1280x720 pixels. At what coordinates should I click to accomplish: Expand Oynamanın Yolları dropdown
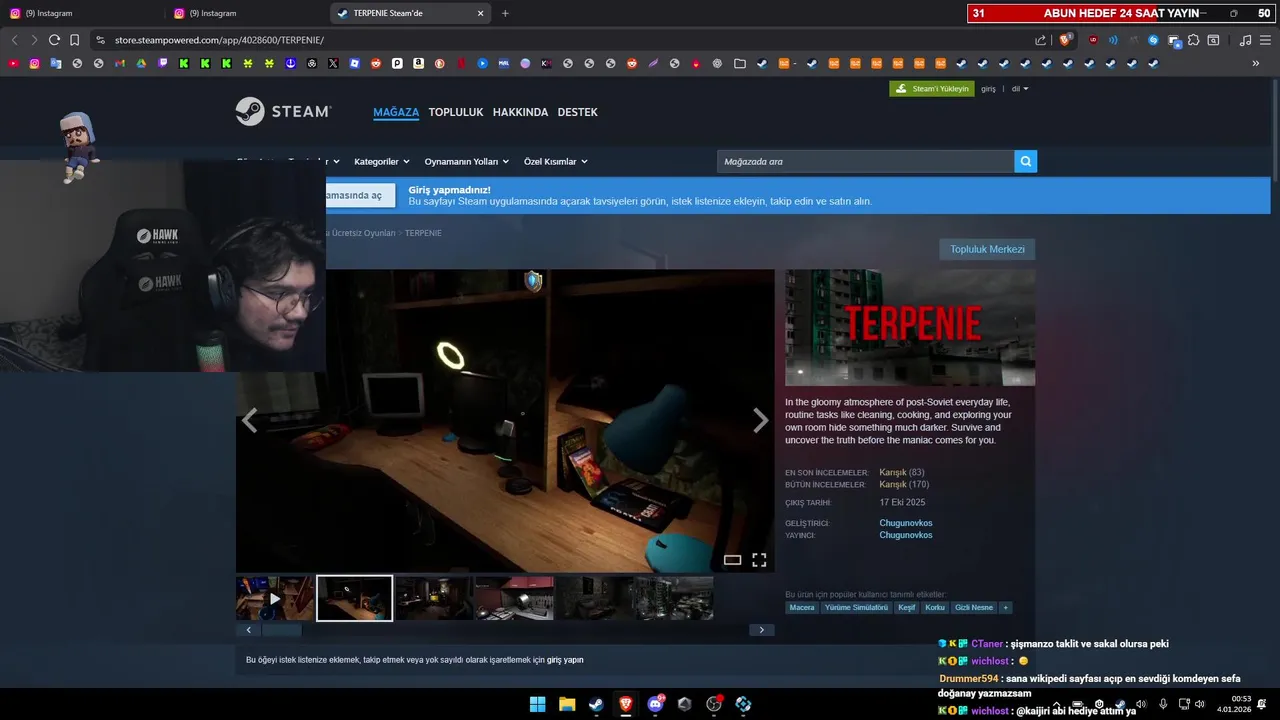[x=467, y=161]
